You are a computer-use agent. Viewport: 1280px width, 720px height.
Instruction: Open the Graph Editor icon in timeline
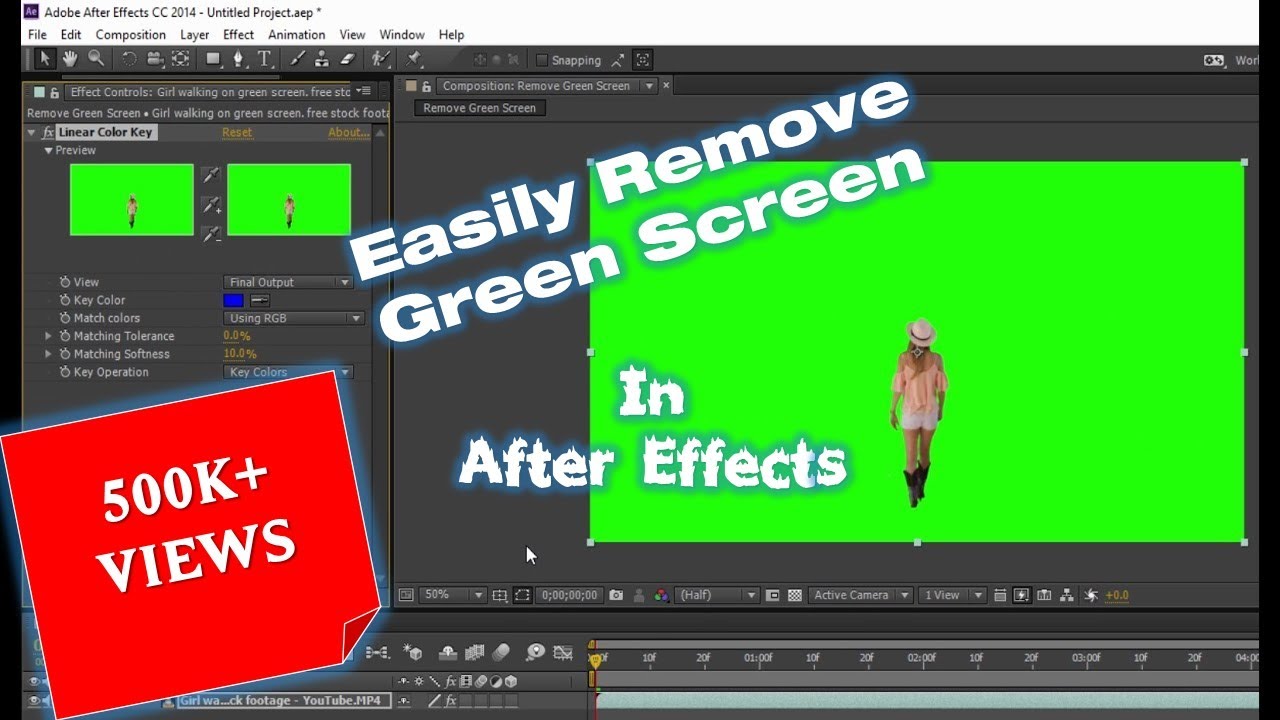[x=563, y=652]
